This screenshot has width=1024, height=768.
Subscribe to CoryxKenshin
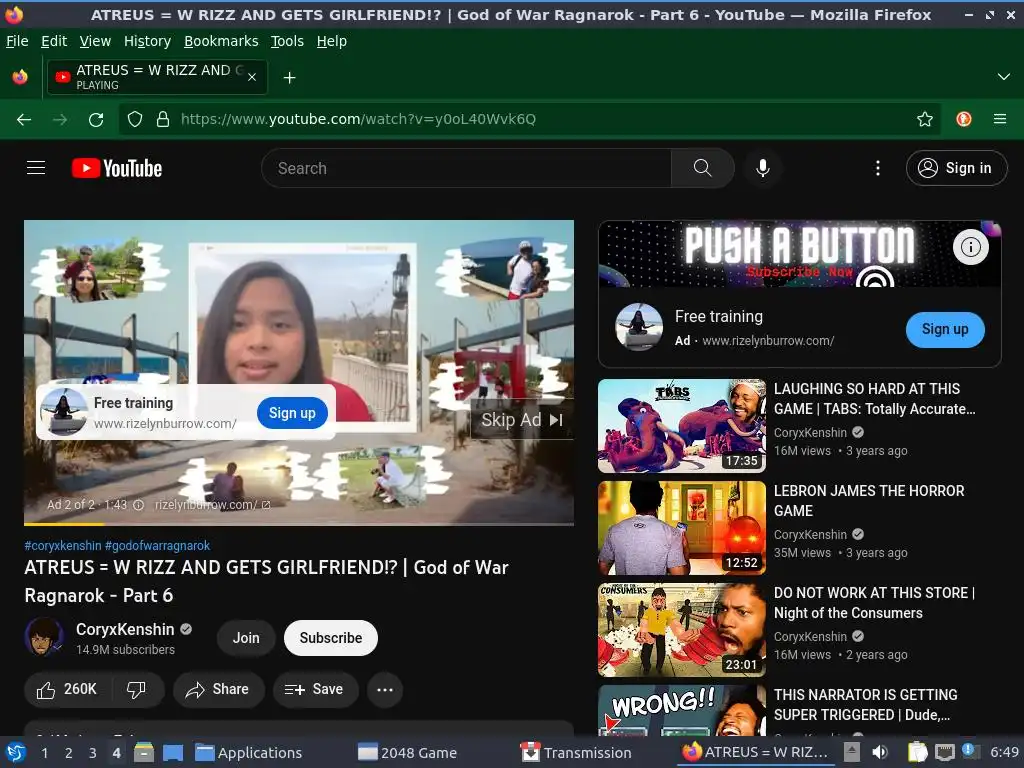(330, 638)
